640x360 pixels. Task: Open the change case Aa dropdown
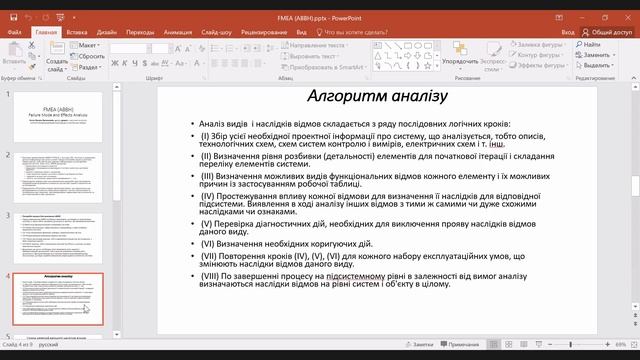coord(180,63)
